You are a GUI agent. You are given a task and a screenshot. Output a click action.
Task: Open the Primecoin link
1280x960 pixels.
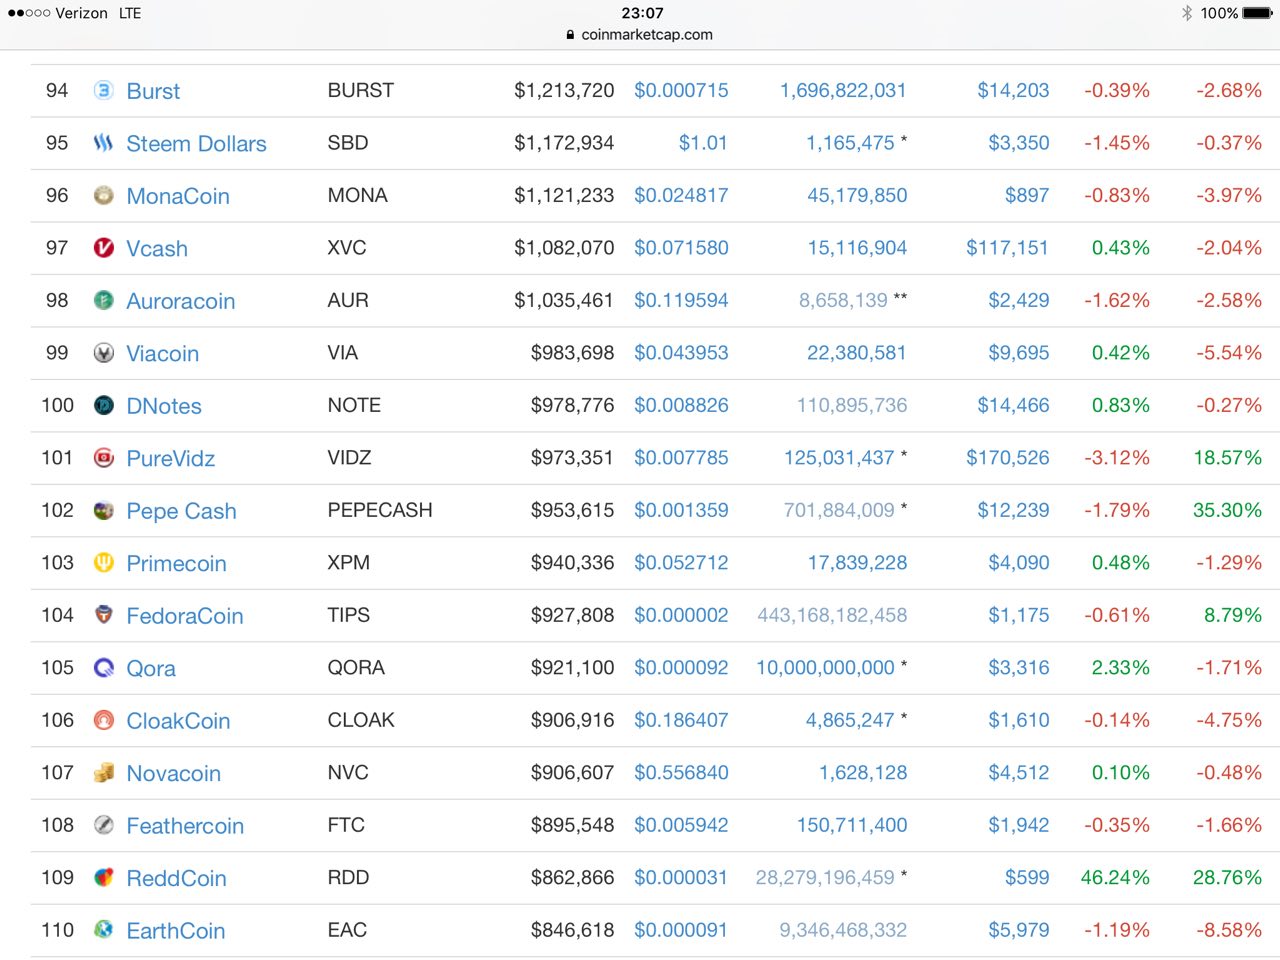click(176, 564)
